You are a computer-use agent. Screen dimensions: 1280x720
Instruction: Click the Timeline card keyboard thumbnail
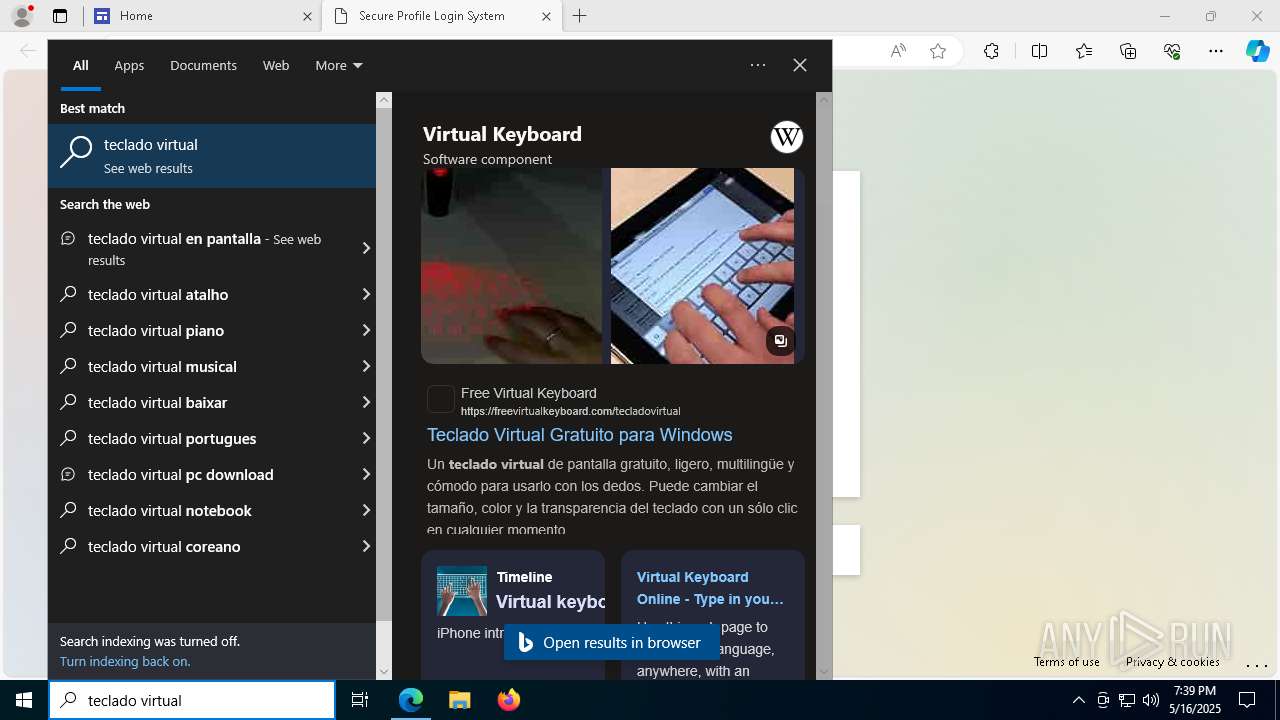(462, 591)
